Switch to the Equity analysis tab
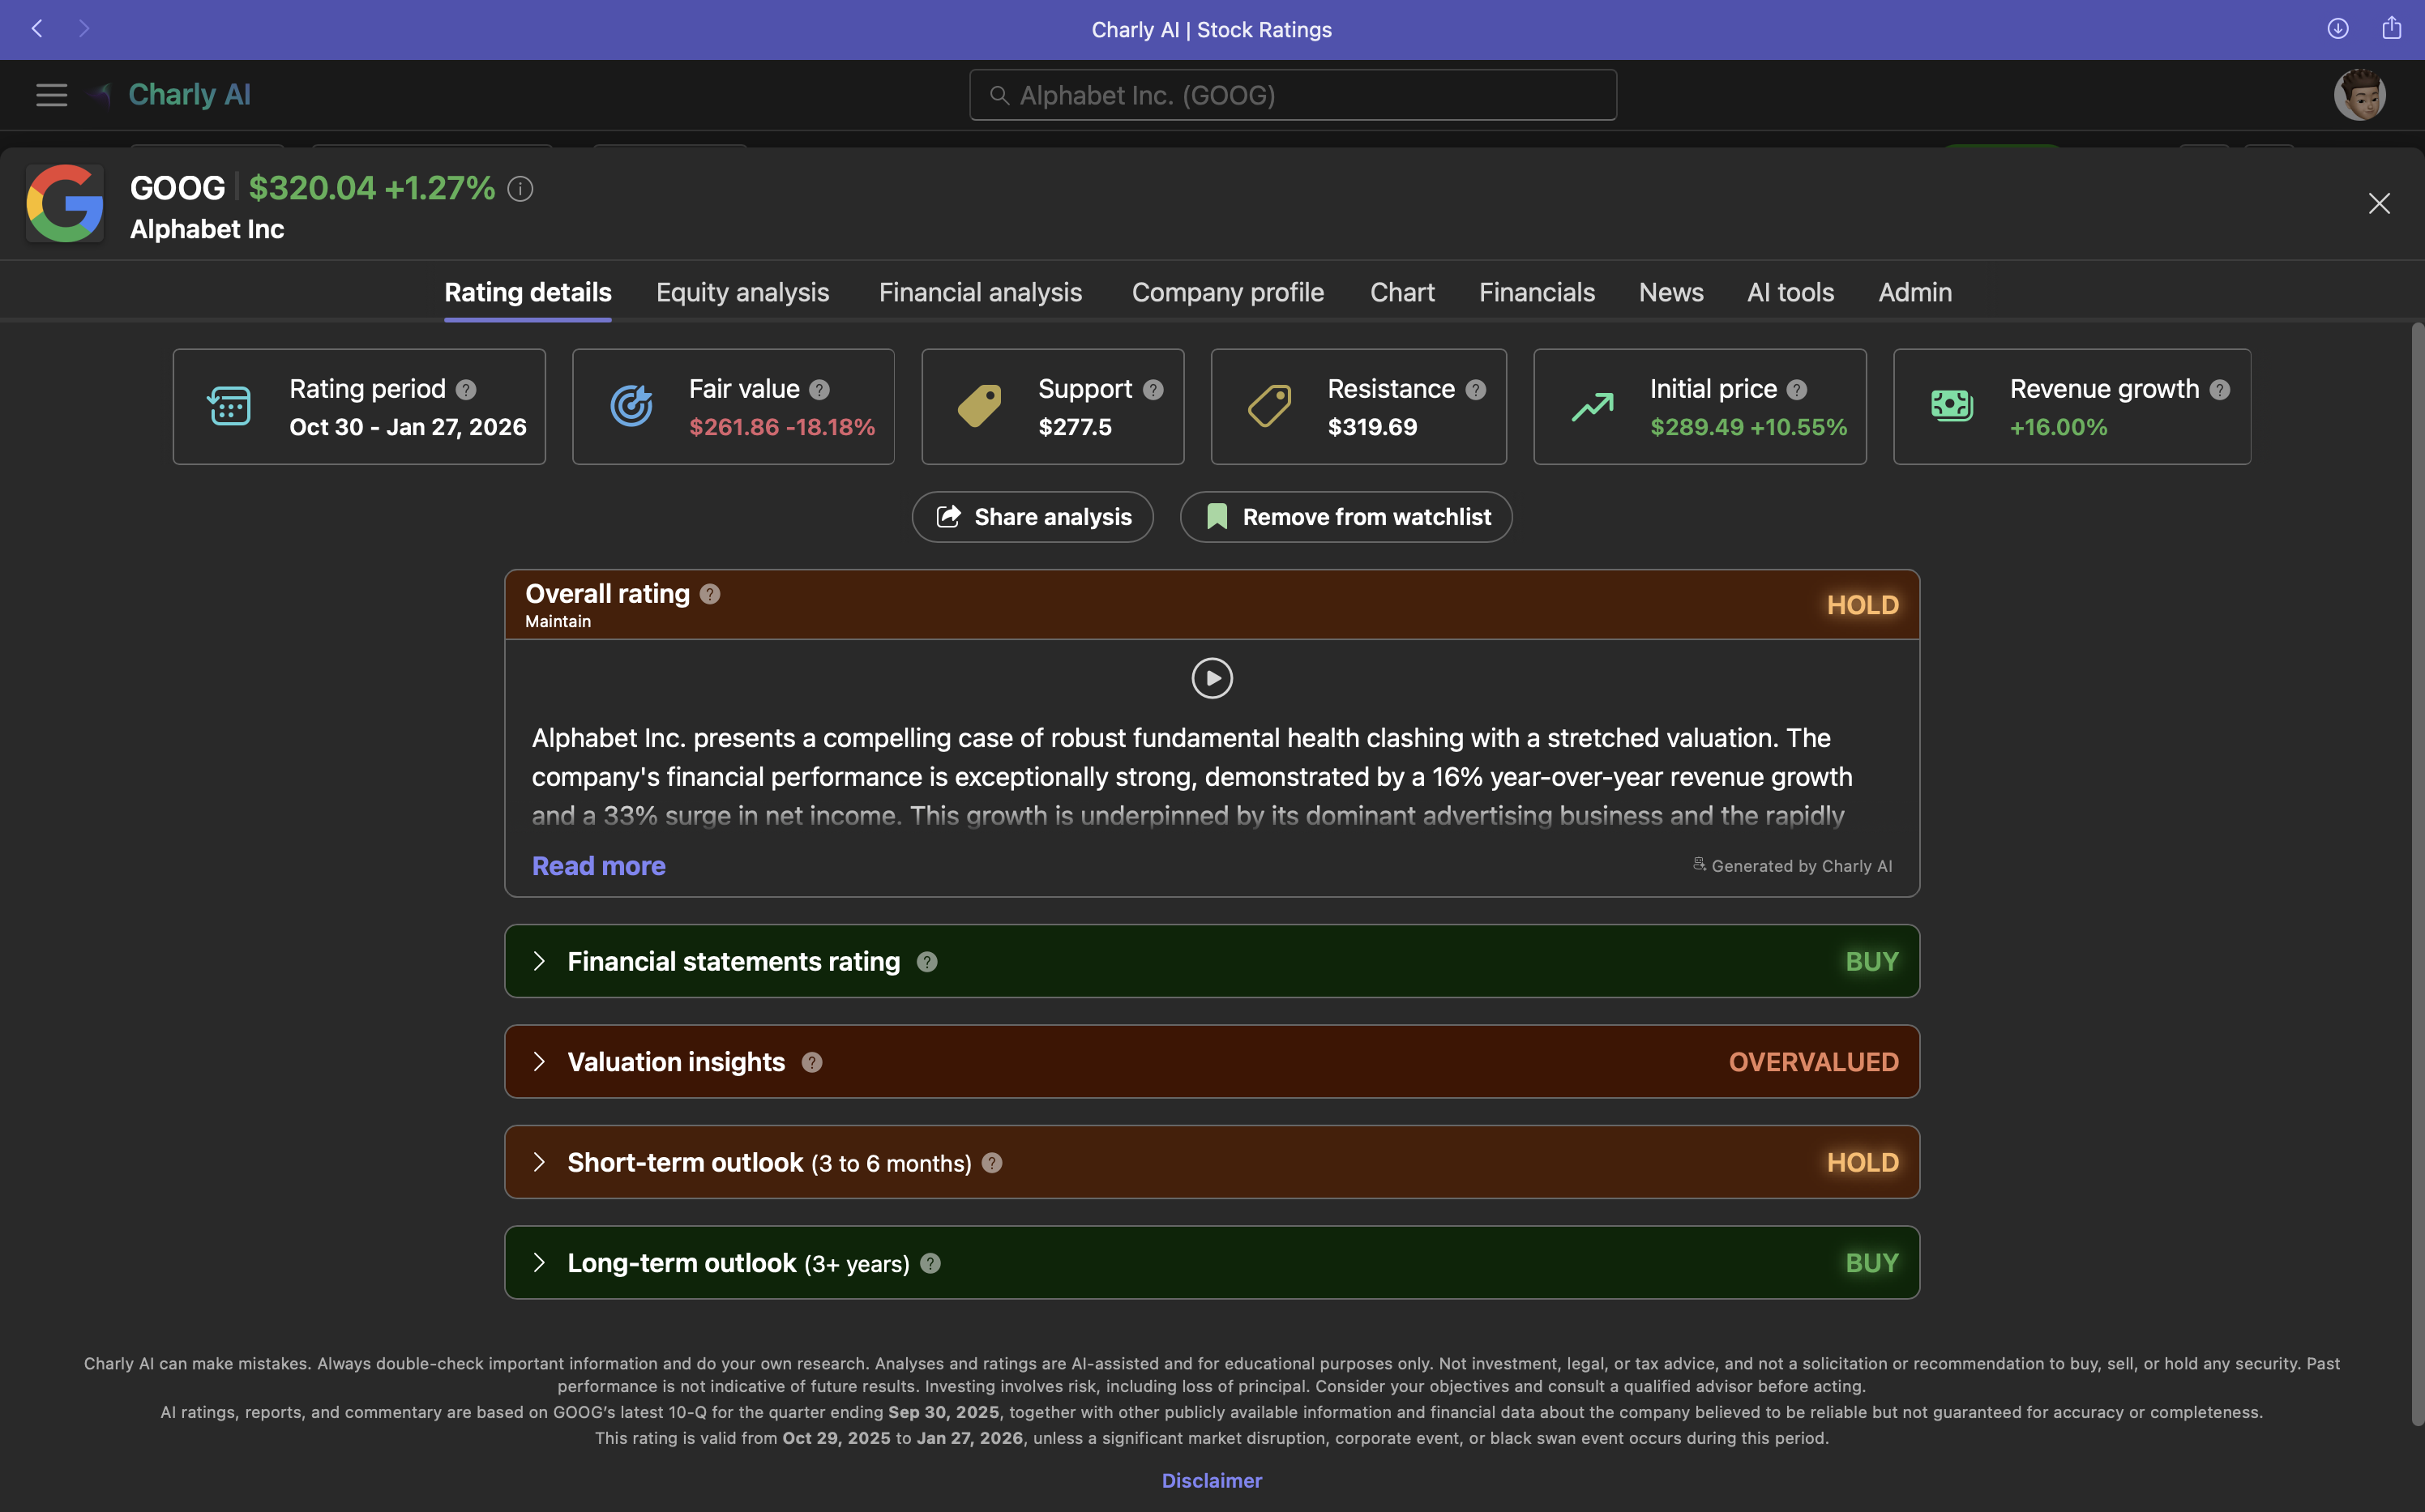 tap(742, 292)
